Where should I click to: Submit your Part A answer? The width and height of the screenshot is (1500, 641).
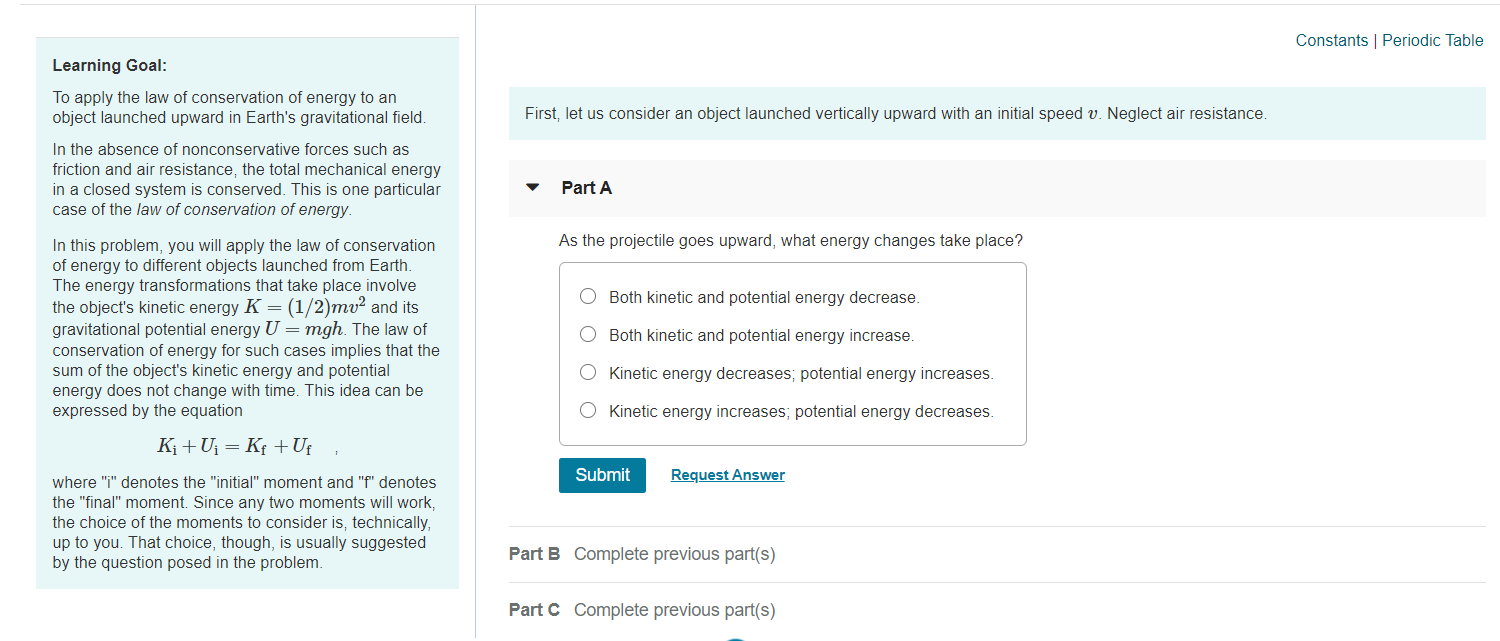(602, 474)
